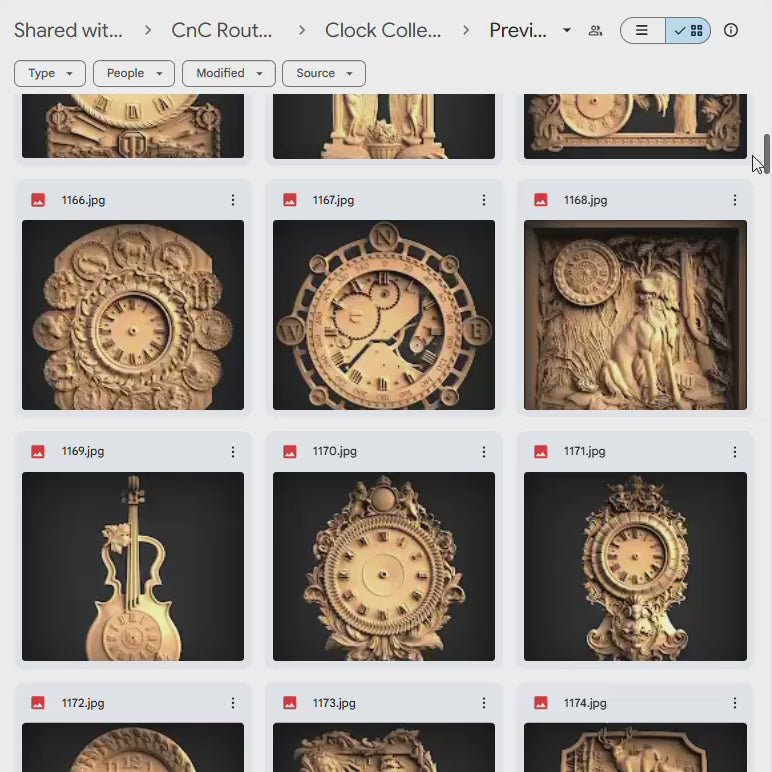Image resolution: width=772 pixels, height=772 pixels.
Task: Open the view details info icon
Action: click(731, 31)
